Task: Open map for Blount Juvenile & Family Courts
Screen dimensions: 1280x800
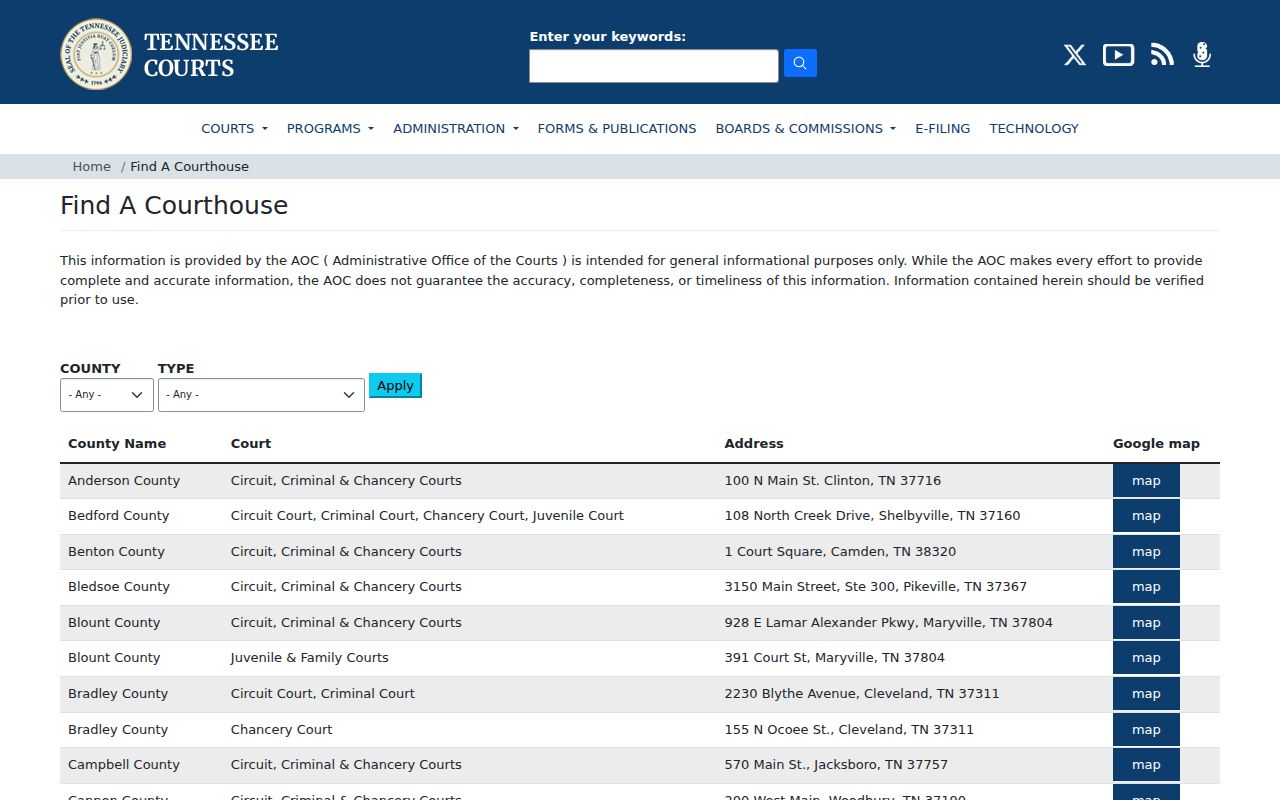Action: click(1146, 658)
